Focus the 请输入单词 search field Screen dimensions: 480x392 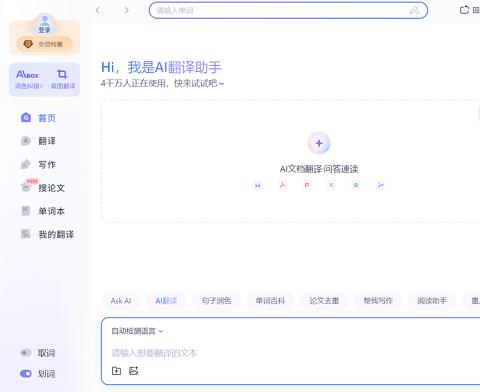coord(288,10)
